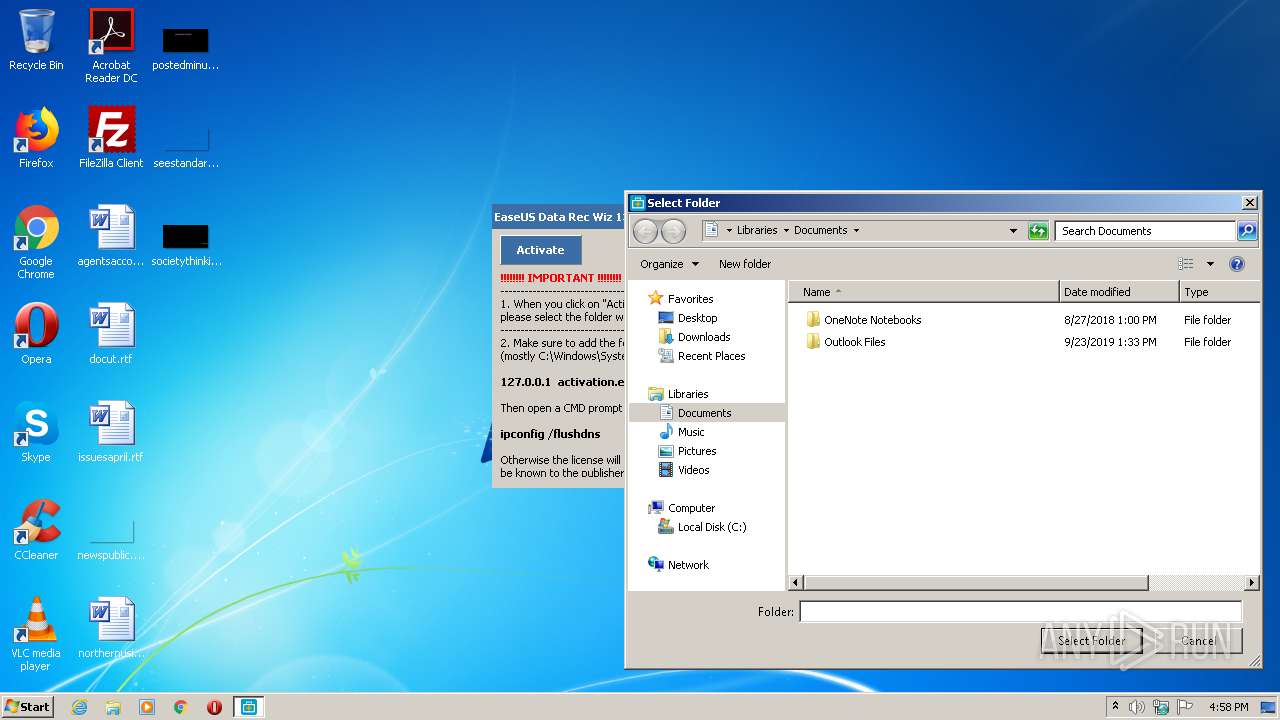Sort by Date modified column
The image size is (1280, 720).
(x=1119, y=292)
